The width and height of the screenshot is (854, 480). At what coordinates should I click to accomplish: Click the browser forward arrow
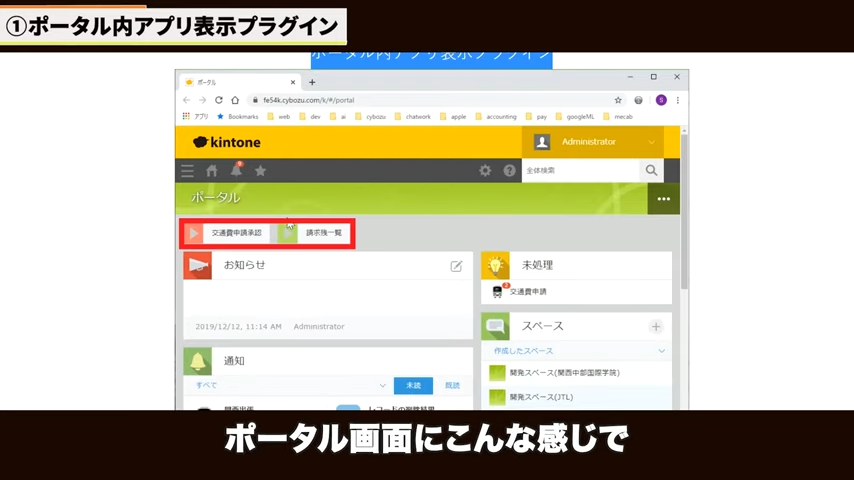click(x=203, y=100)
